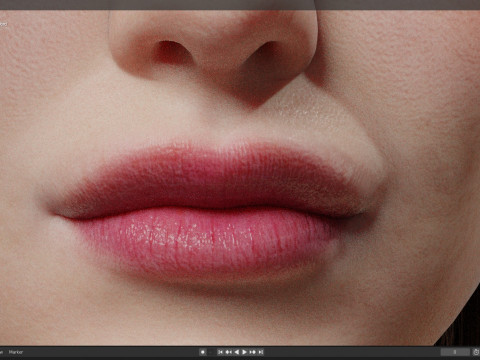Jump to the previous keyframe
Screen dimensions: 480x360
point(228,352)
